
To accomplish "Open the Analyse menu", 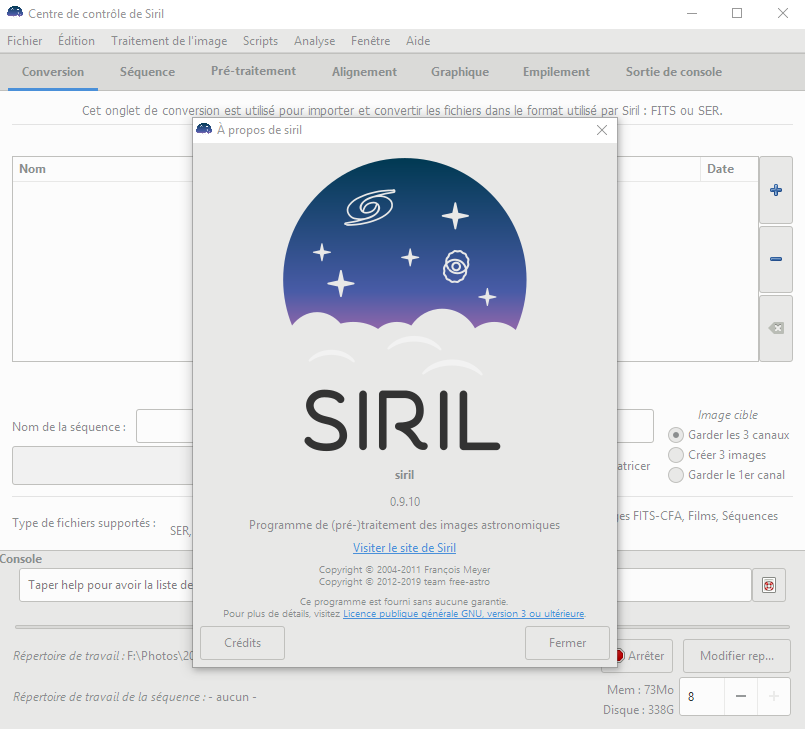I will (314, 41).
